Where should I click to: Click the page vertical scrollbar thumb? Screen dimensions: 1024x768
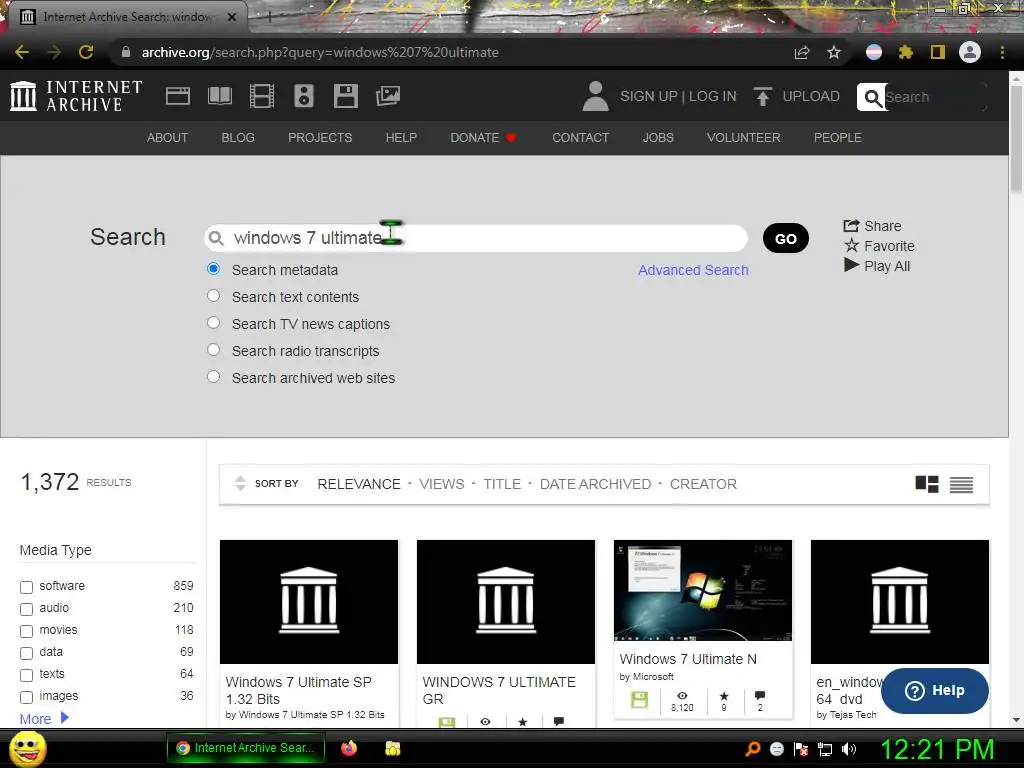tap(1016, 138)
